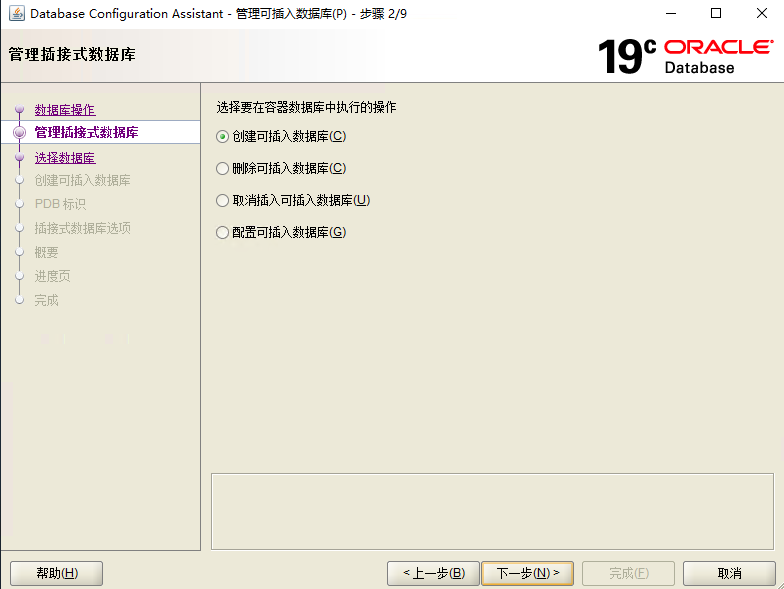Open the 选择数据库 step link
The image size is (784, 589).
coord(65,158)
